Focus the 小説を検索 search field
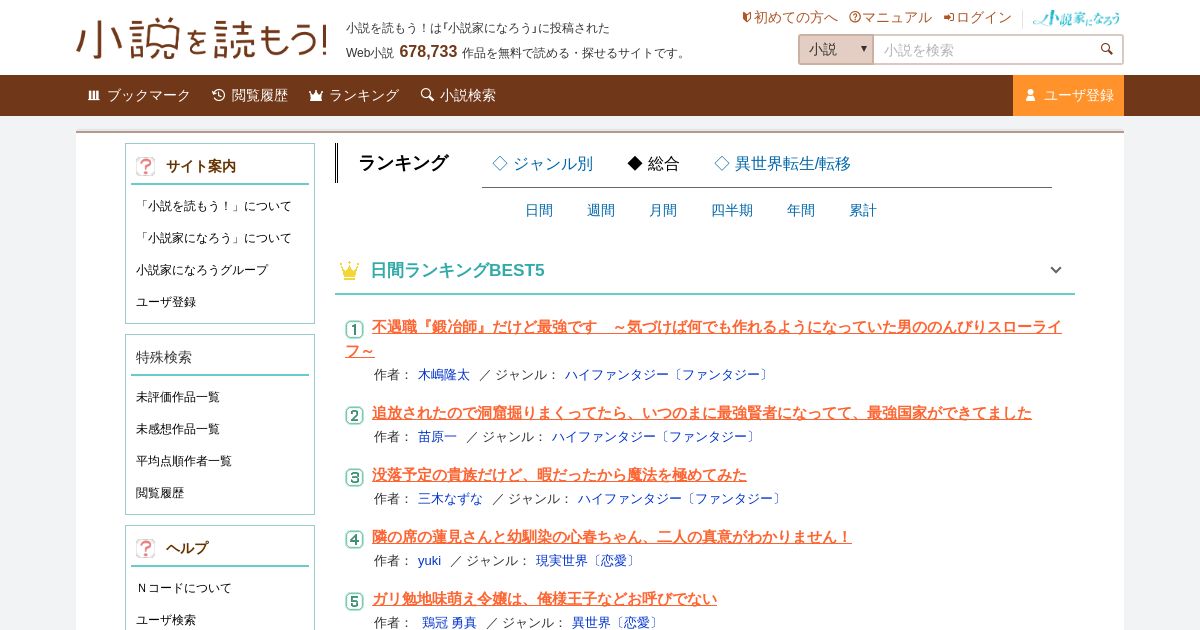Viewport: 1200px width, 630px height. (x=985, y=49)
